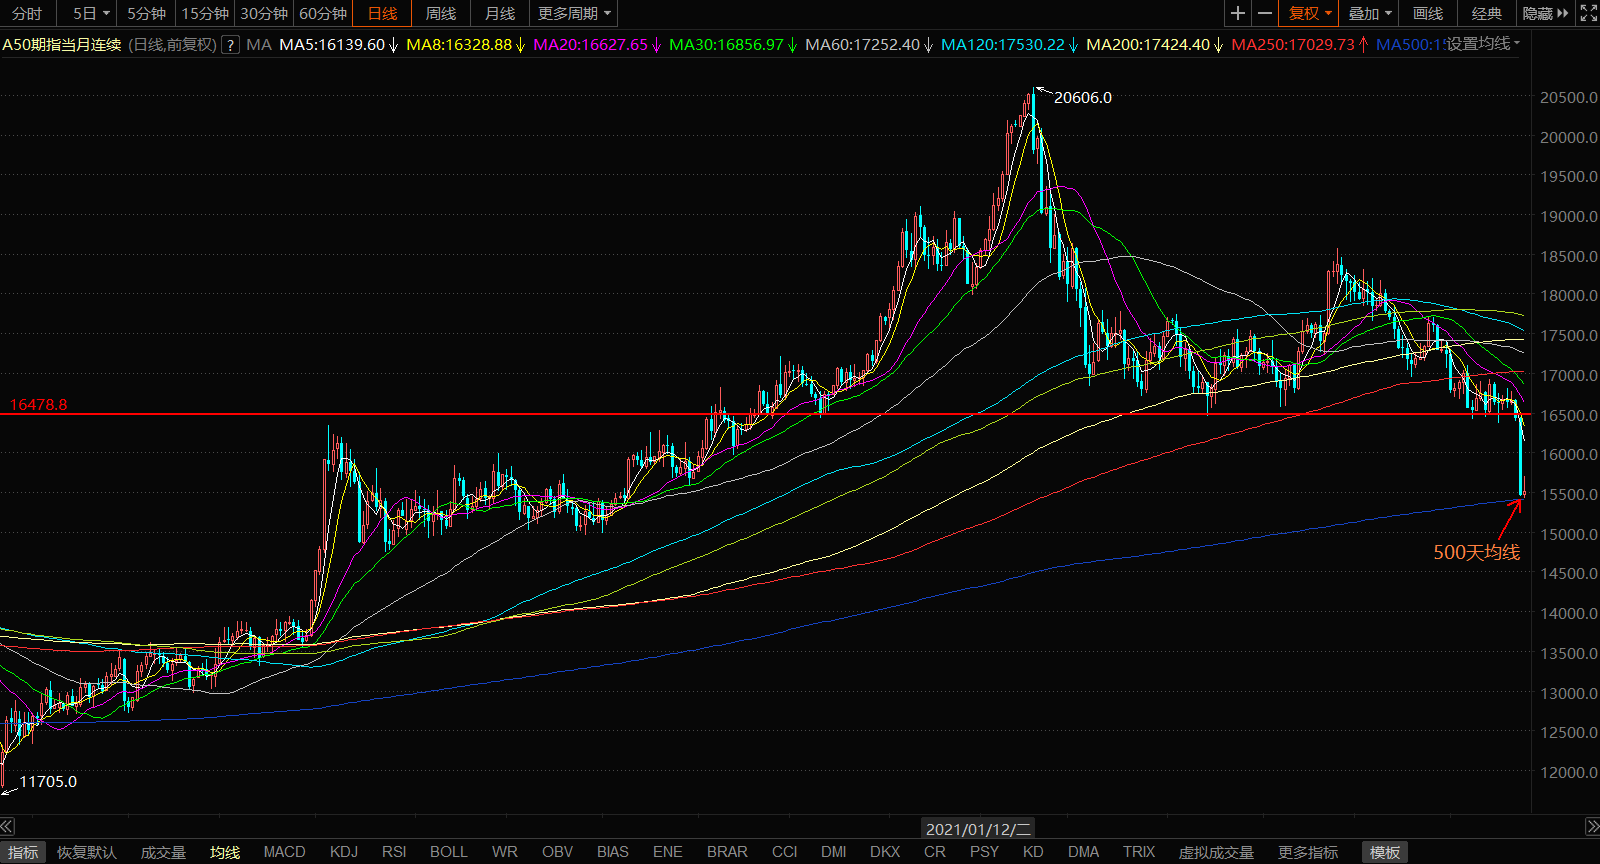Viewport: 1600px width, 864px height.
Task: Select the 60分钟 period tab
Action: pos(323,13)
